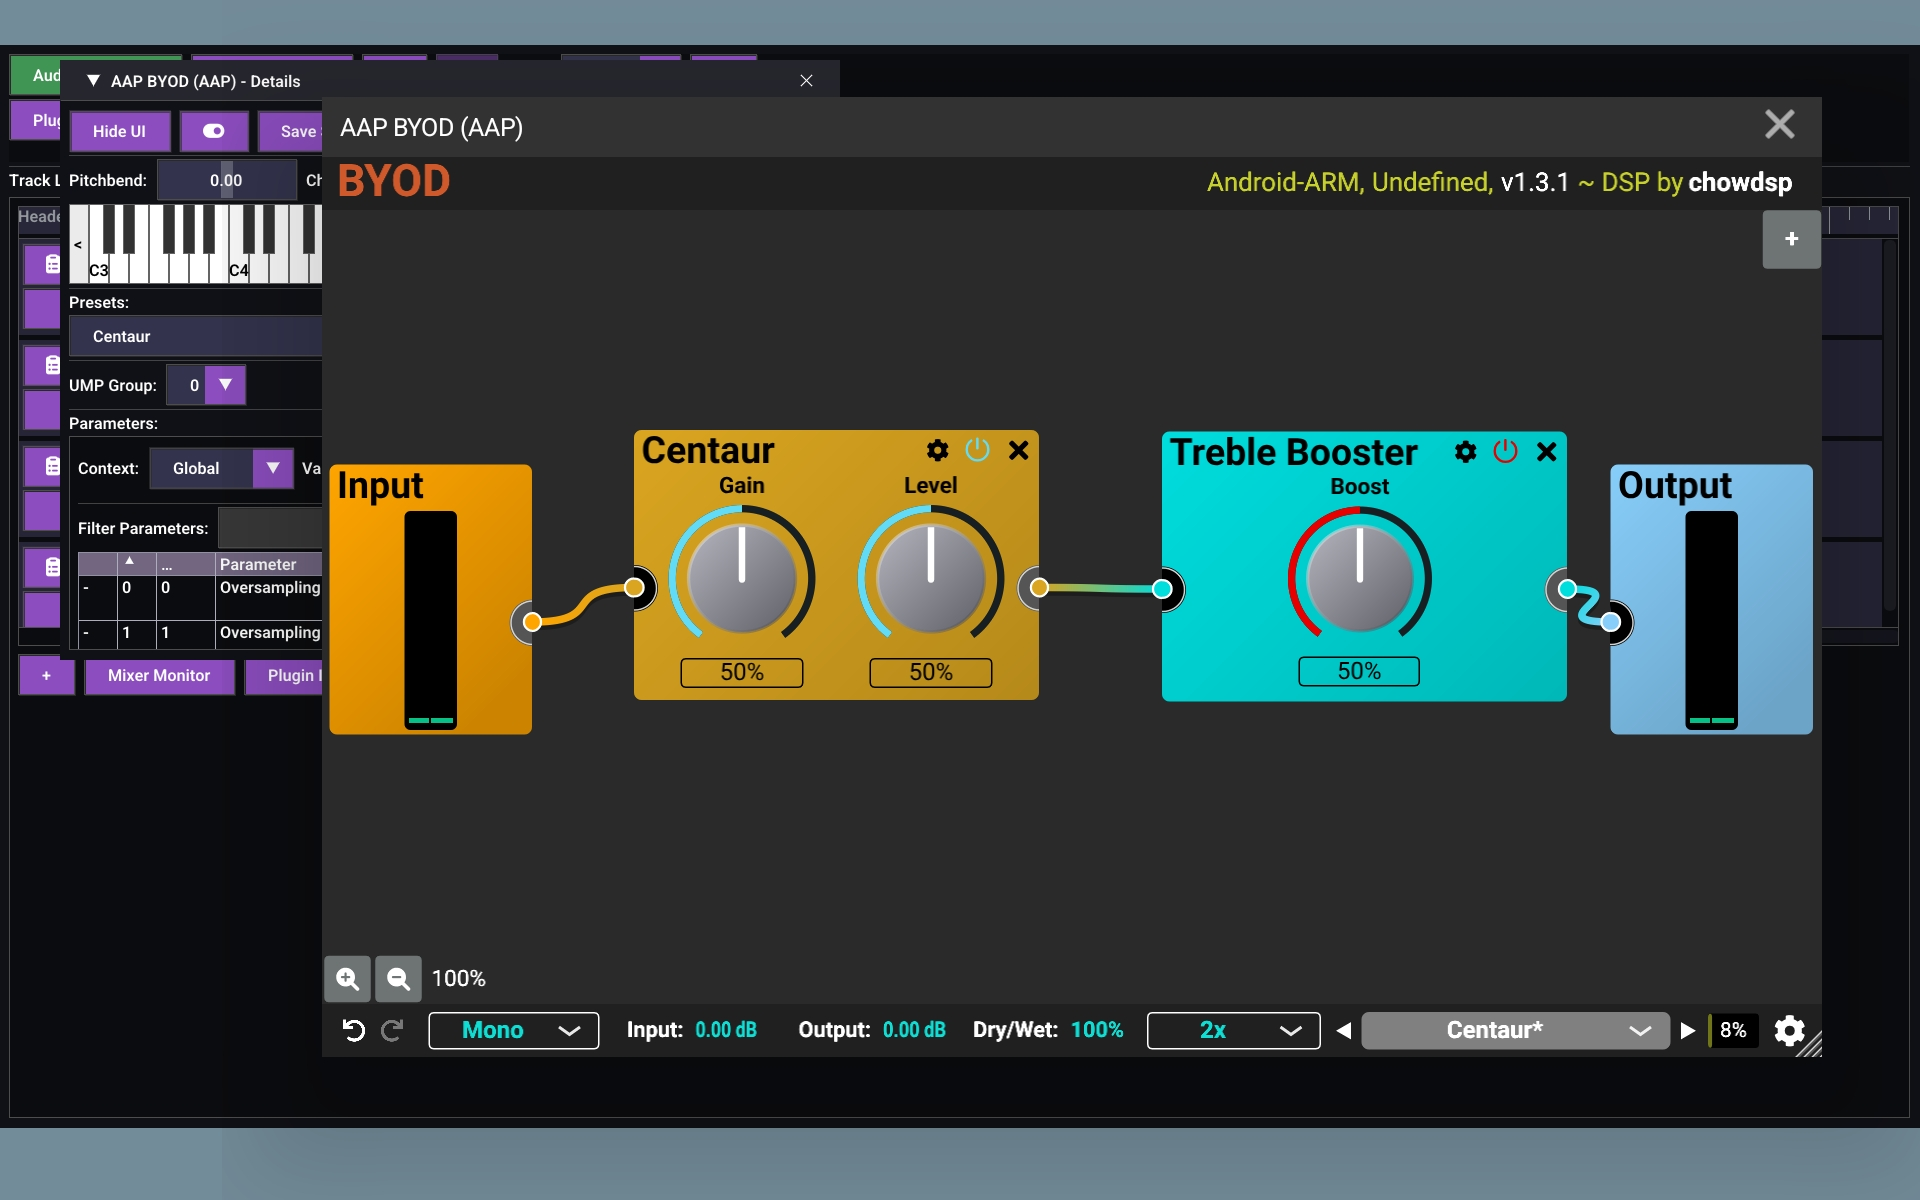Click the Mixer Monitor tab button
The width and height of the screenshot is (1920, 1200).
[x=159, y=676]
